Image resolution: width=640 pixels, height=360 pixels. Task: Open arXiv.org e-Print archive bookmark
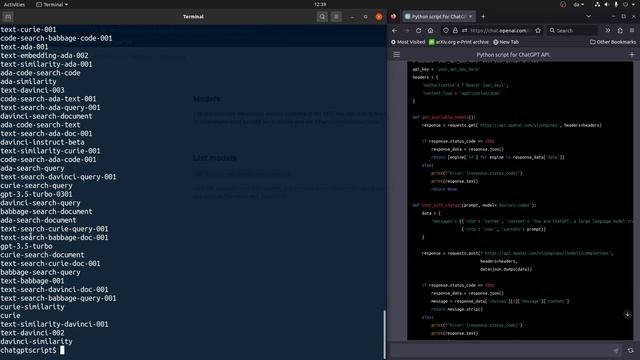(459, 42)
